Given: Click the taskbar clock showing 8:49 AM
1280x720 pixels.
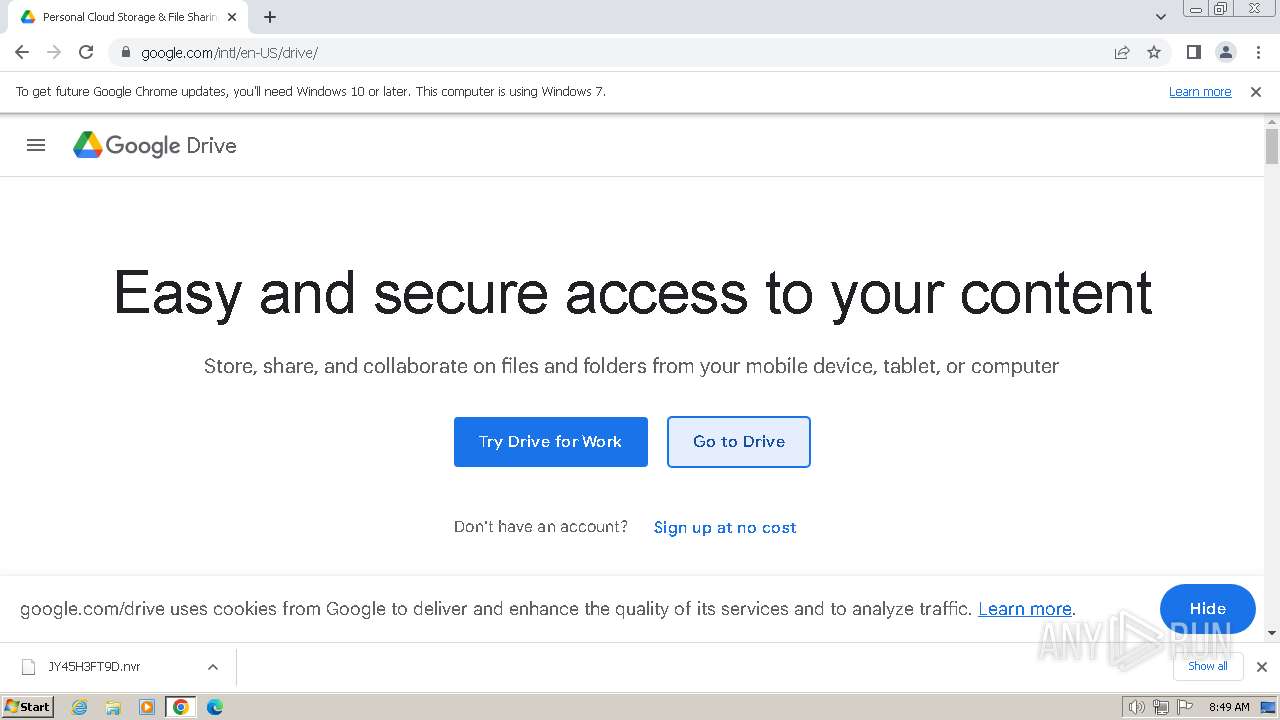Looking at the screenshot, I should 1229,707.
